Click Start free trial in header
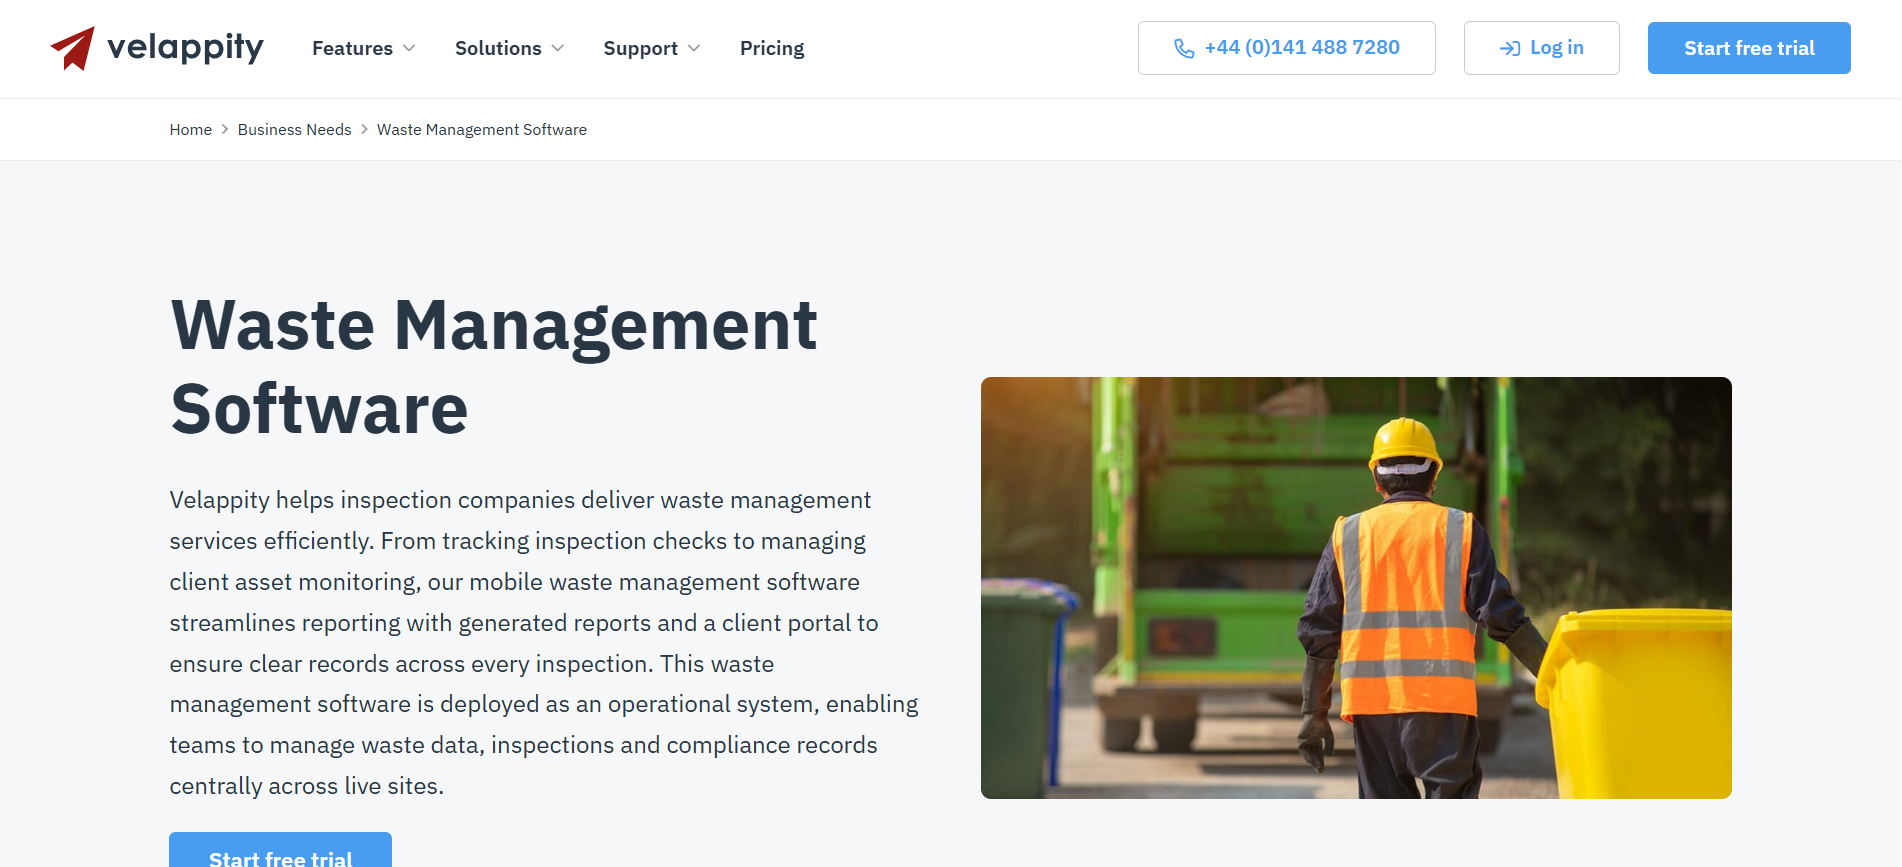This screenshot has width=1902, height=867. pyautogui.click(x=1749, y=48)
